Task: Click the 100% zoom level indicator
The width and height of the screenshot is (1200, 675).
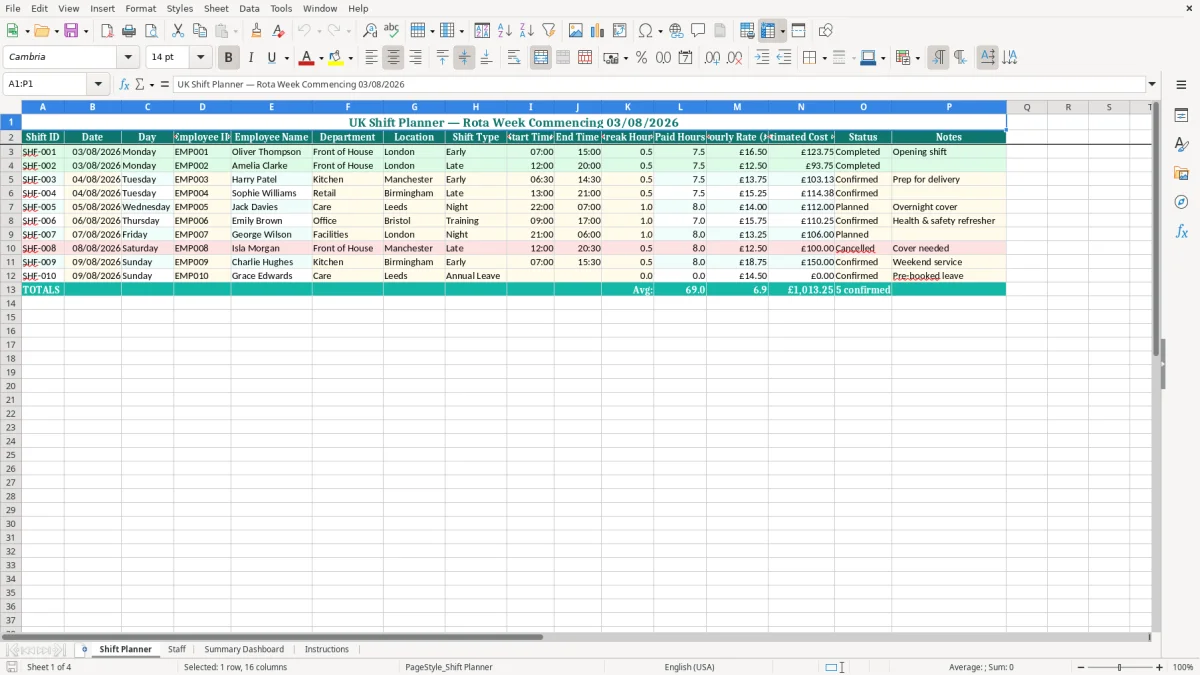Action: tap(1183, 667)
